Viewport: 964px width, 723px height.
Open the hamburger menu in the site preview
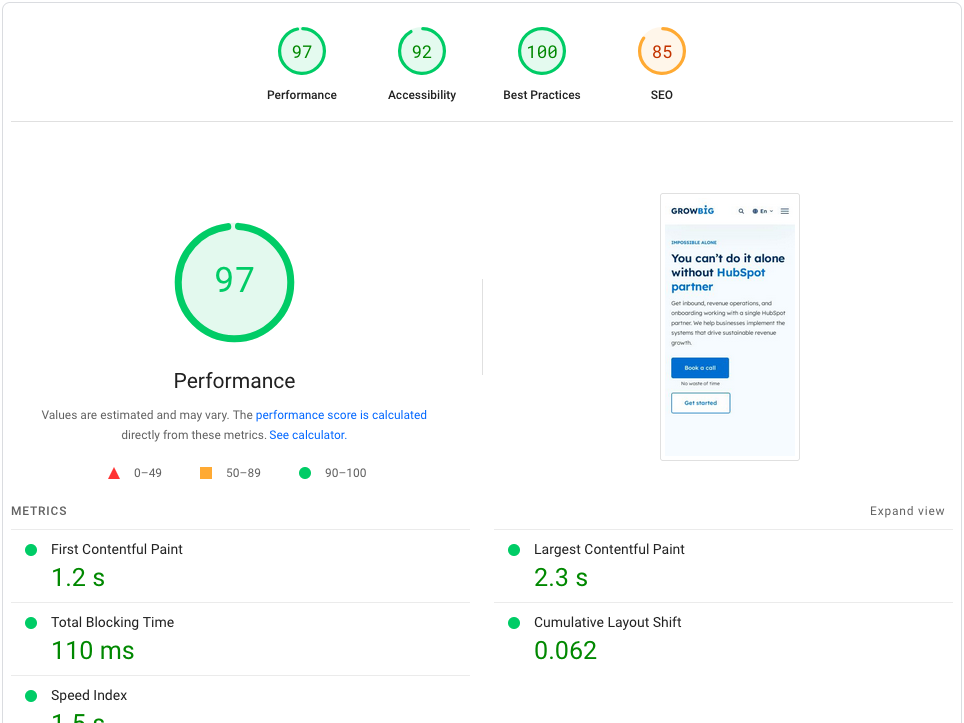coord(785,211)
